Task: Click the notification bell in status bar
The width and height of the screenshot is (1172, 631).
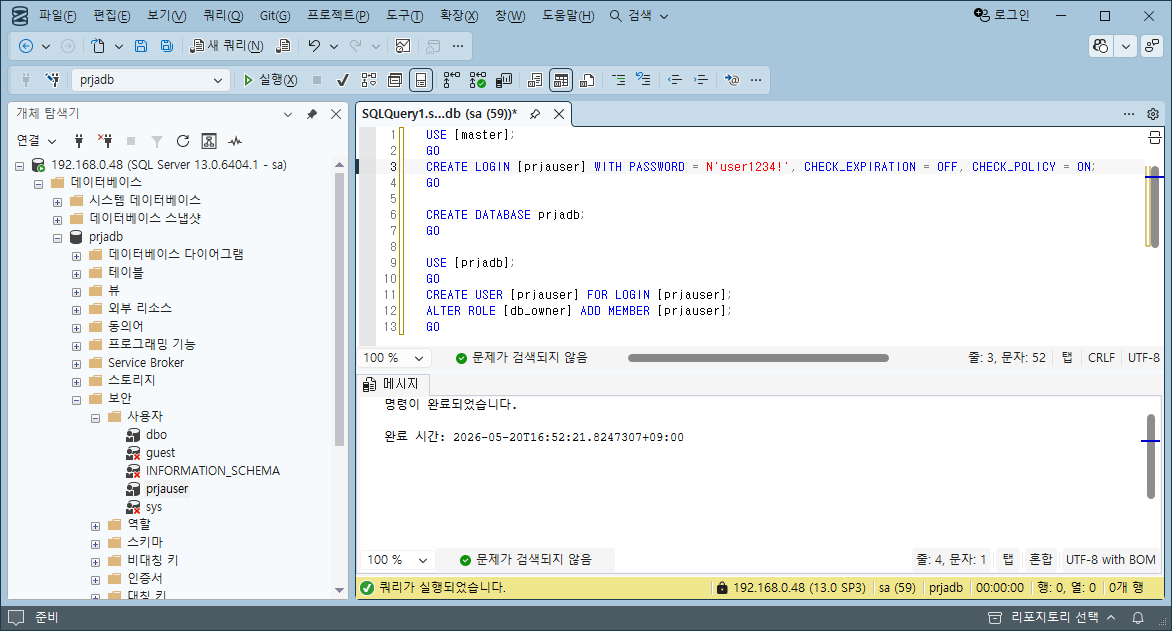Action: click(1138, 618)
